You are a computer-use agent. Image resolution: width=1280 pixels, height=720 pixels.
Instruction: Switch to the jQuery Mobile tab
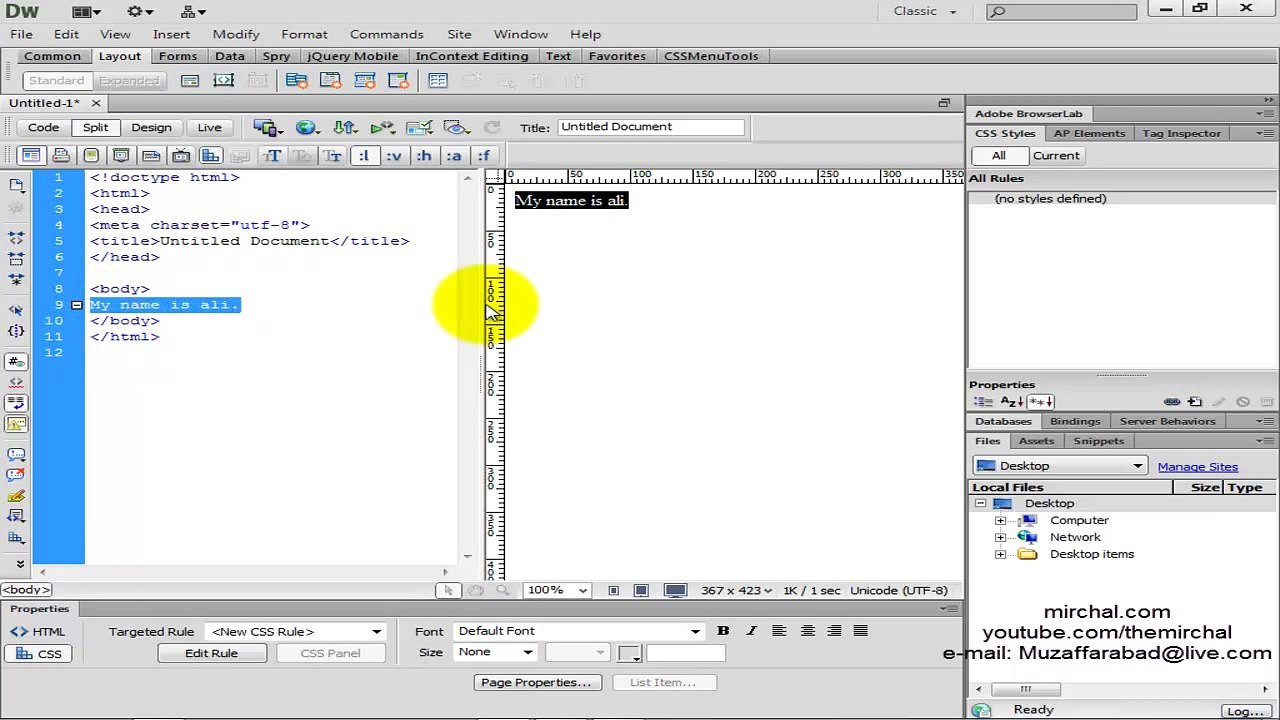[352, 56]
